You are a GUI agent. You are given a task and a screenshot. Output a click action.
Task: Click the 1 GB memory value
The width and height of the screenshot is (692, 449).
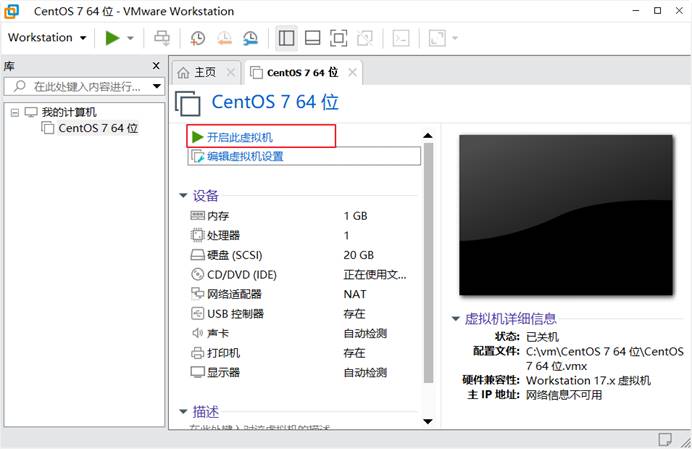pos(355,216)
